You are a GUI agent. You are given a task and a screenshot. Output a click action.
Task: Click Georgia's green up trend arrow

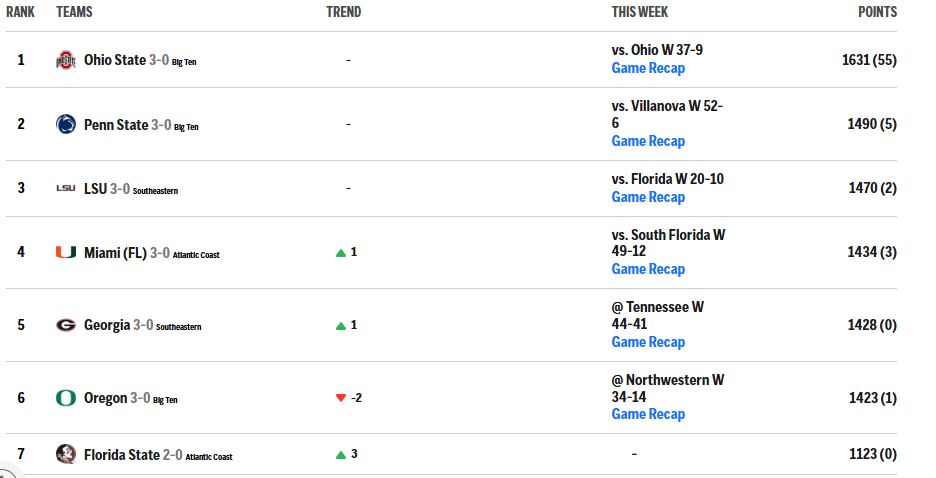(341, 326)
